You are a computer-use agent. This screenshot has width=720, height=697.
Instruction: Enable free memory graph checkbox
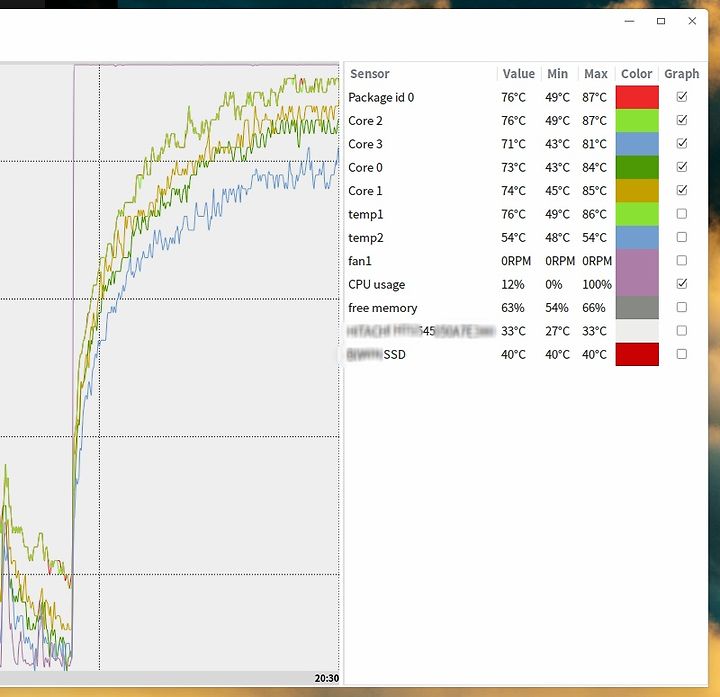point(681,307)
